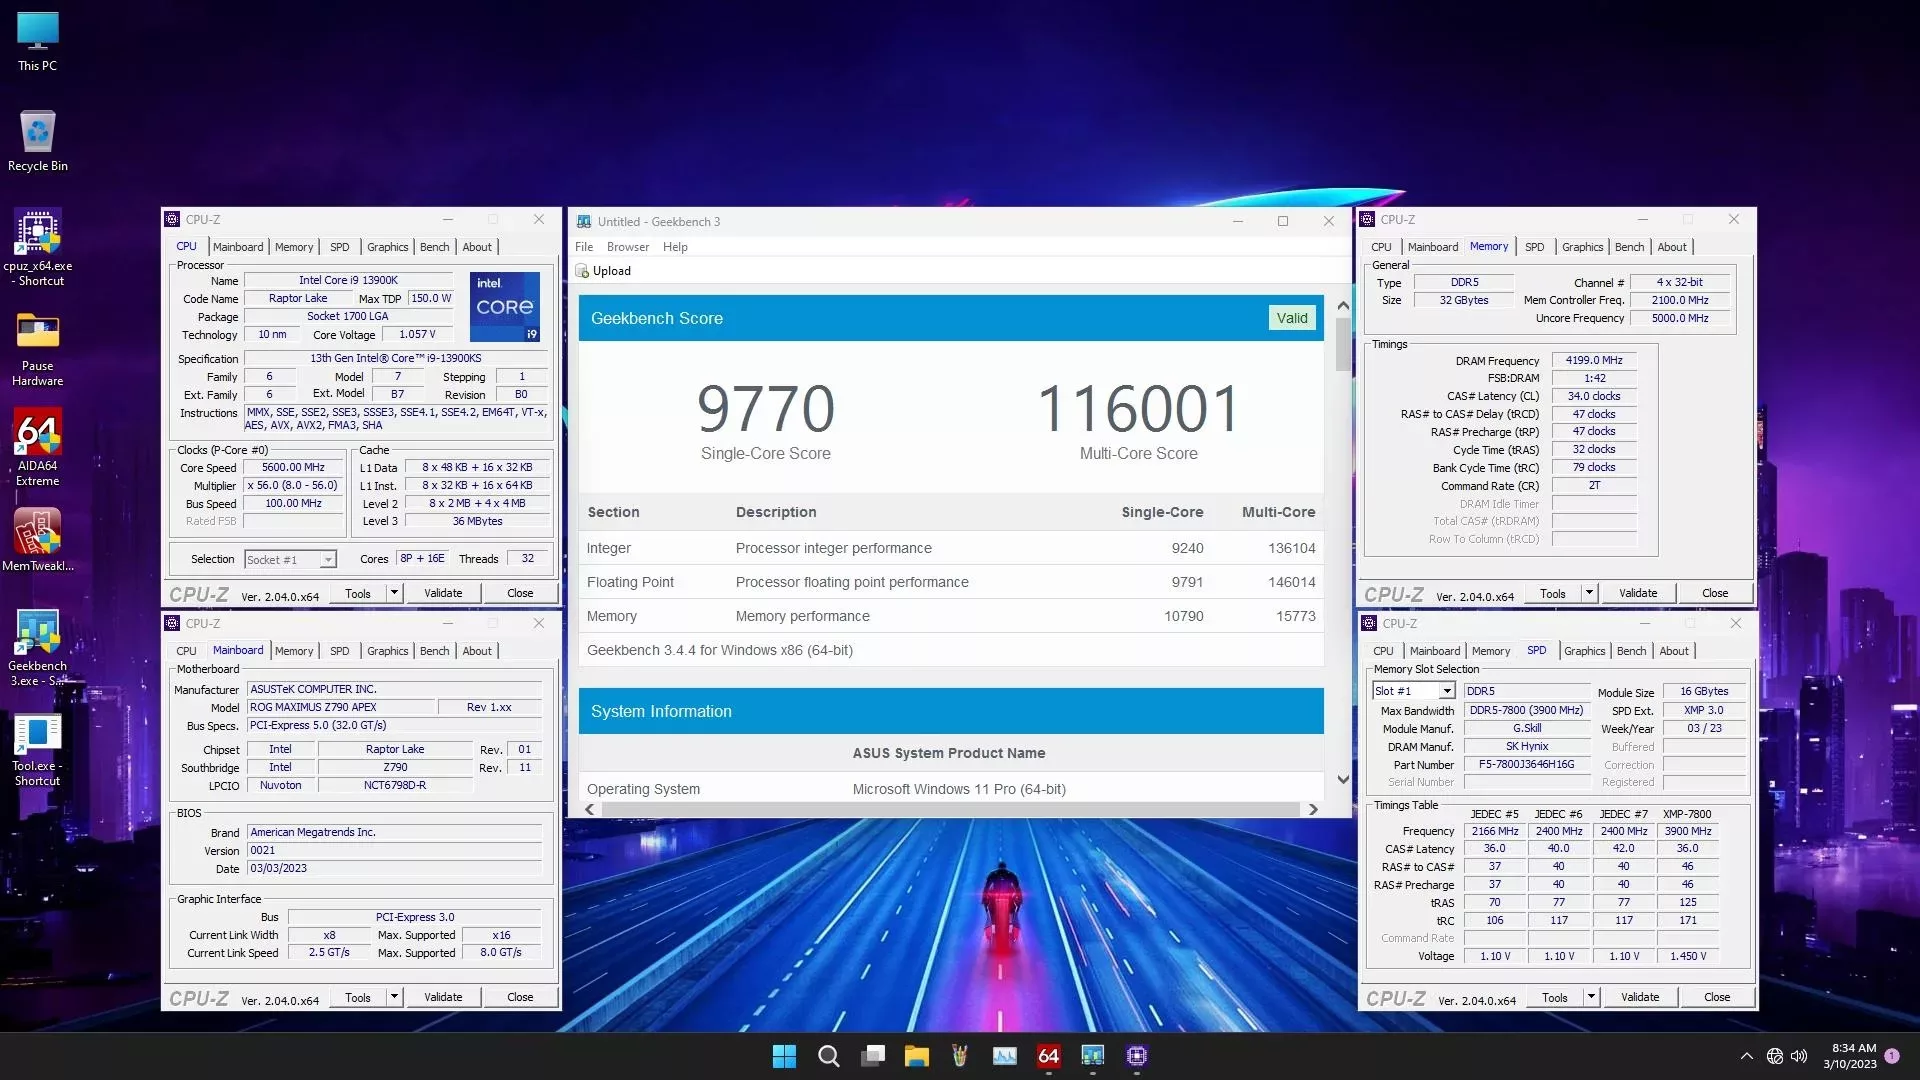Open the Recycle Bin
The width and height of the screenshot is (1920, 1080).
(x=37, y=133)
